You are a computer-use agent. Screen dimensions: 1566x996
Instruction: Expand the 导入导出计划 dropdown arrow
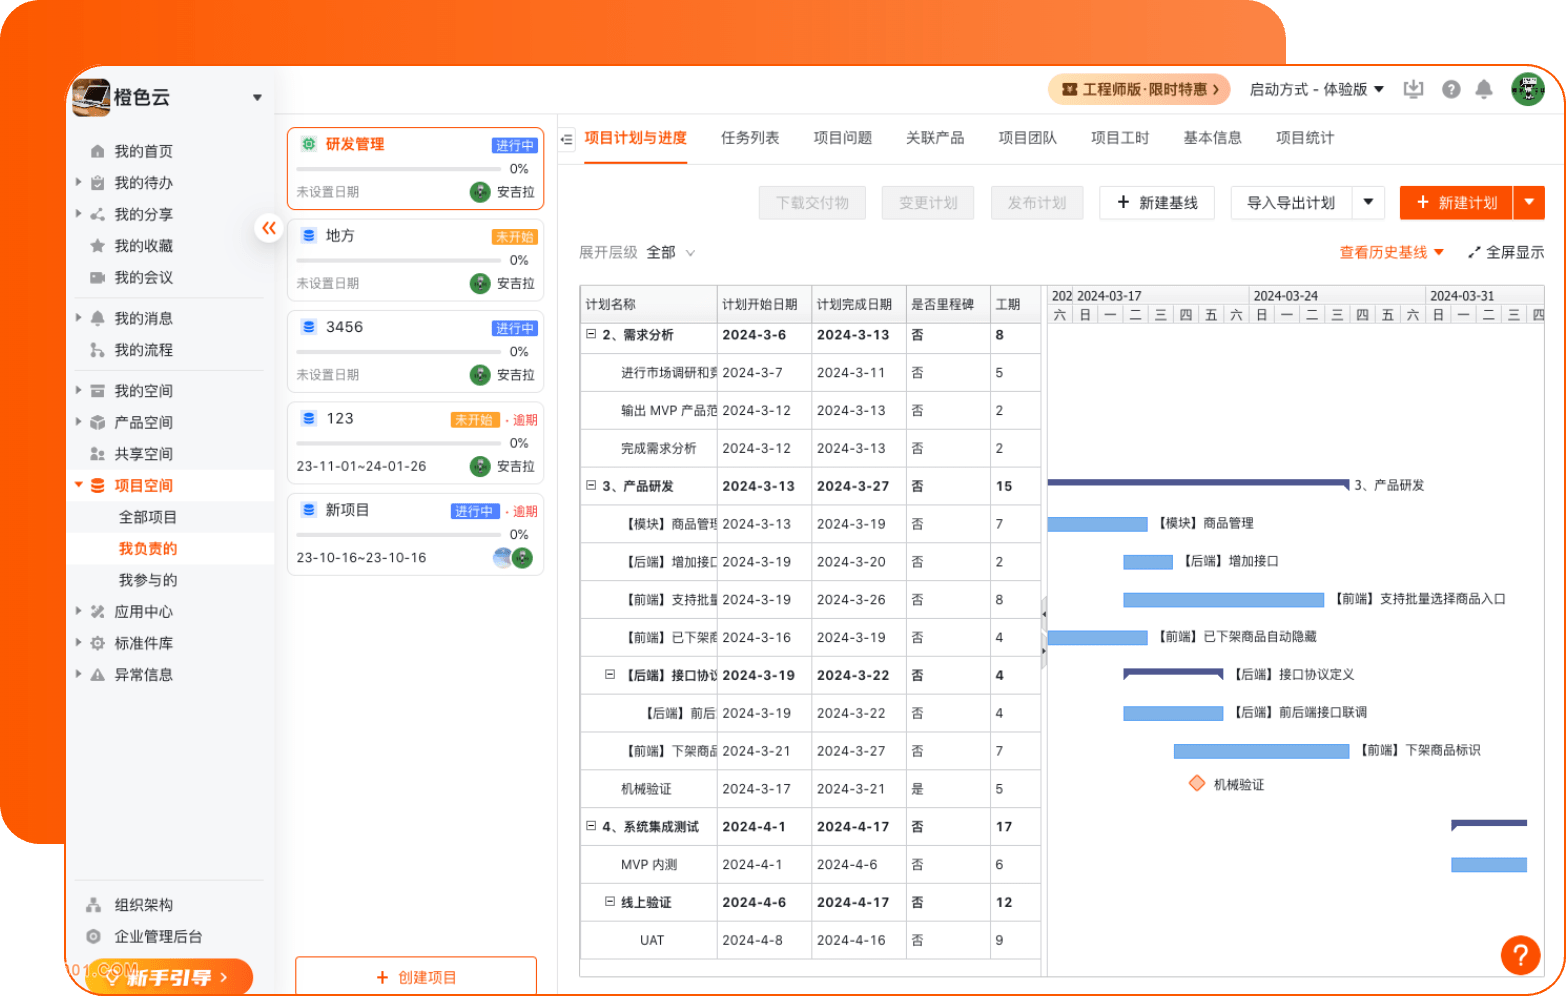coord(1368,203)
